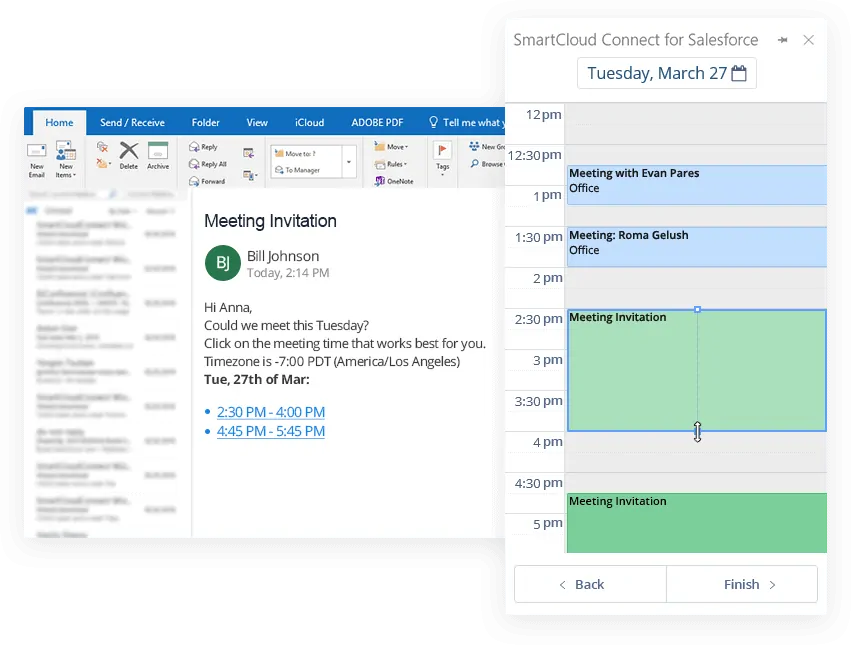The width and height of the screenshot is (851, 645).
Task: Click Bill Johnson's BJ avatar
Action: point(223,263)
